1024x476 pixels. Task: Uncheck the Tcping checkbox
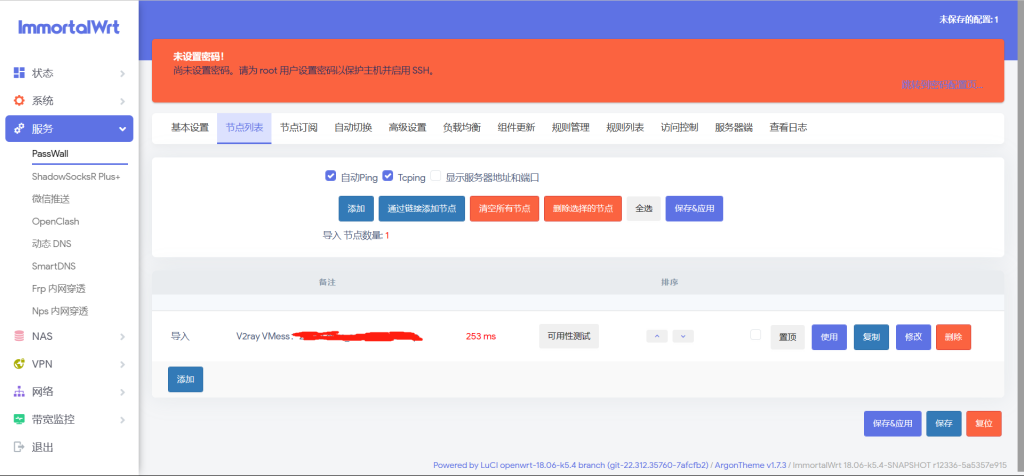tap(388, 176)
